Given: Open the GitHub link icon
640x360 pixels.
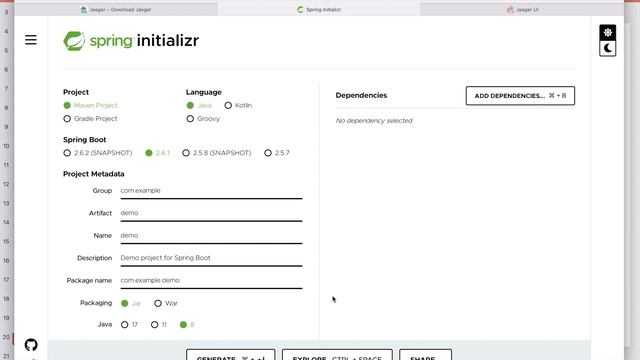Looking at the screenshot, I should (x=31, y=345).
